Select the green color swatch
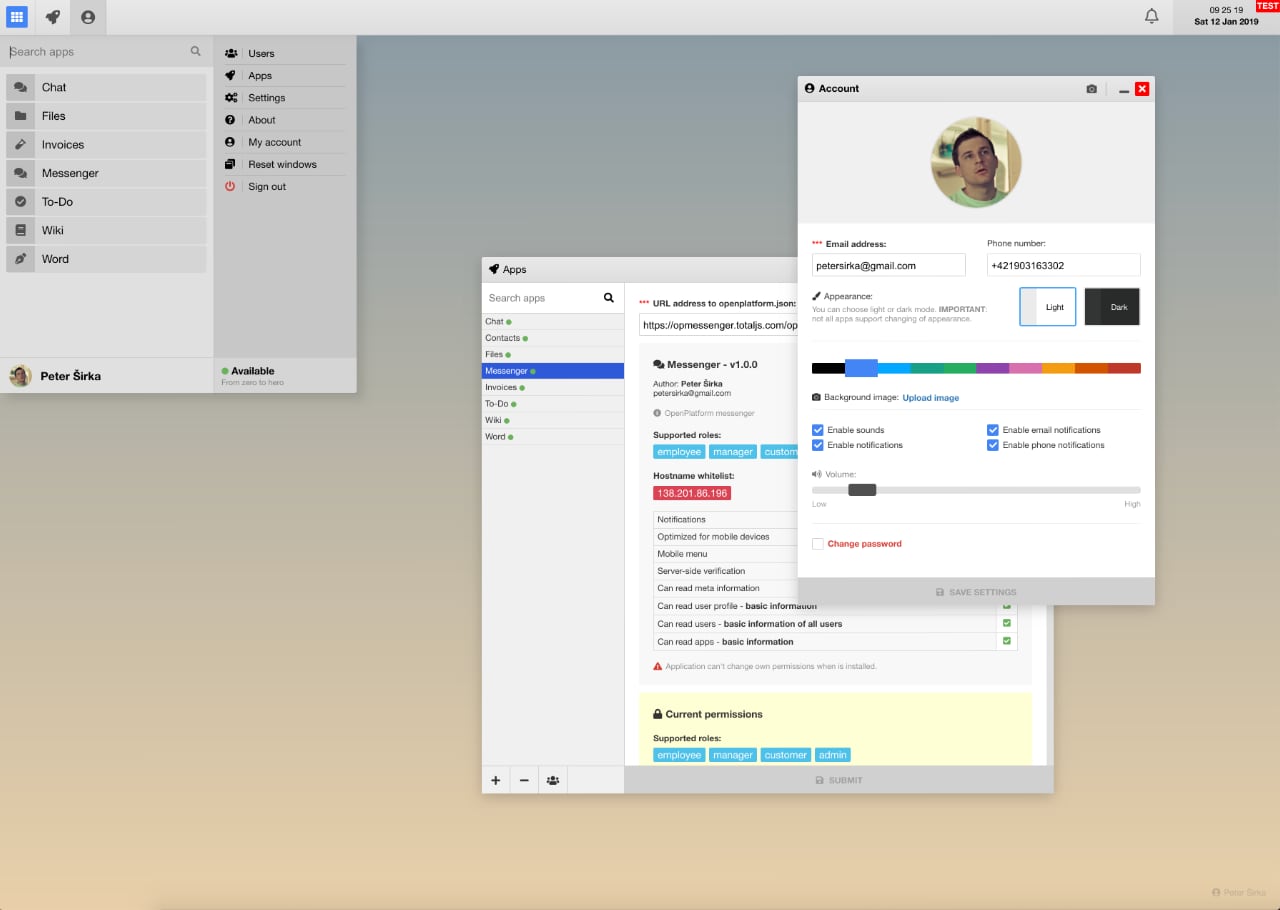 click(x=960, y=368)
